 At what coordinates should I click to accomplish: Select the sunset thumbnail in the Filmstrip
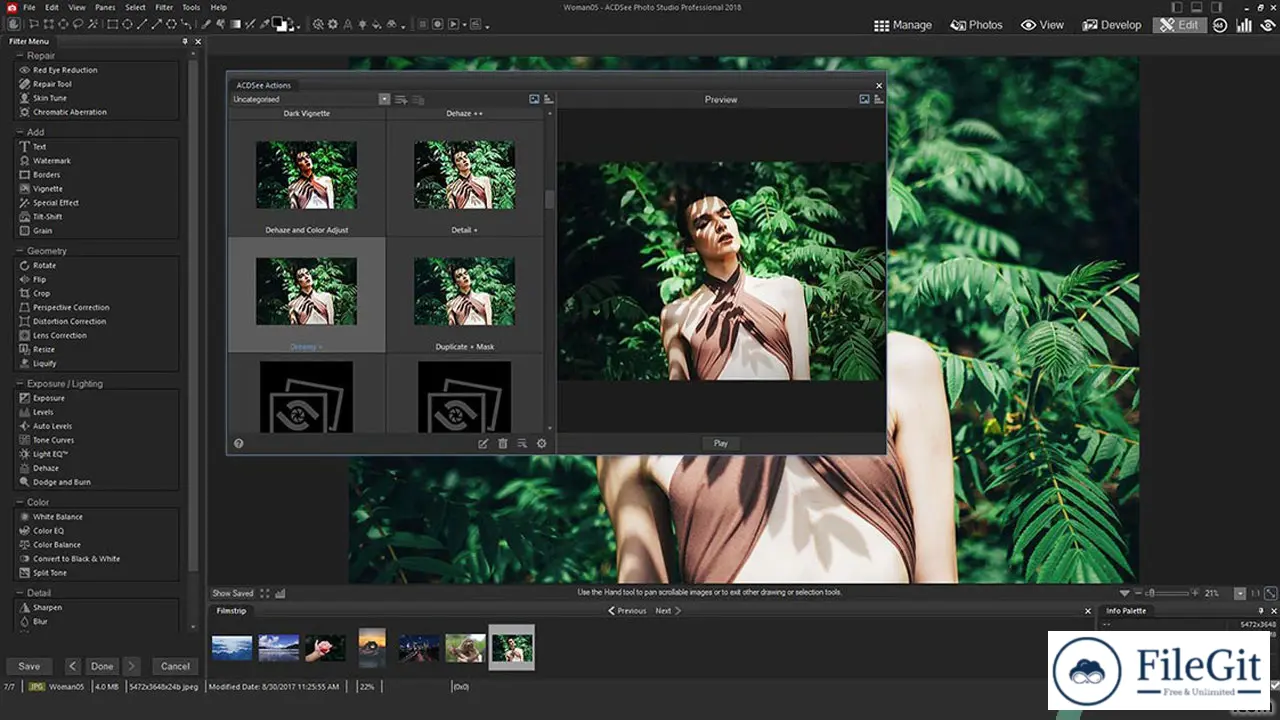click(x=372, y=647)
